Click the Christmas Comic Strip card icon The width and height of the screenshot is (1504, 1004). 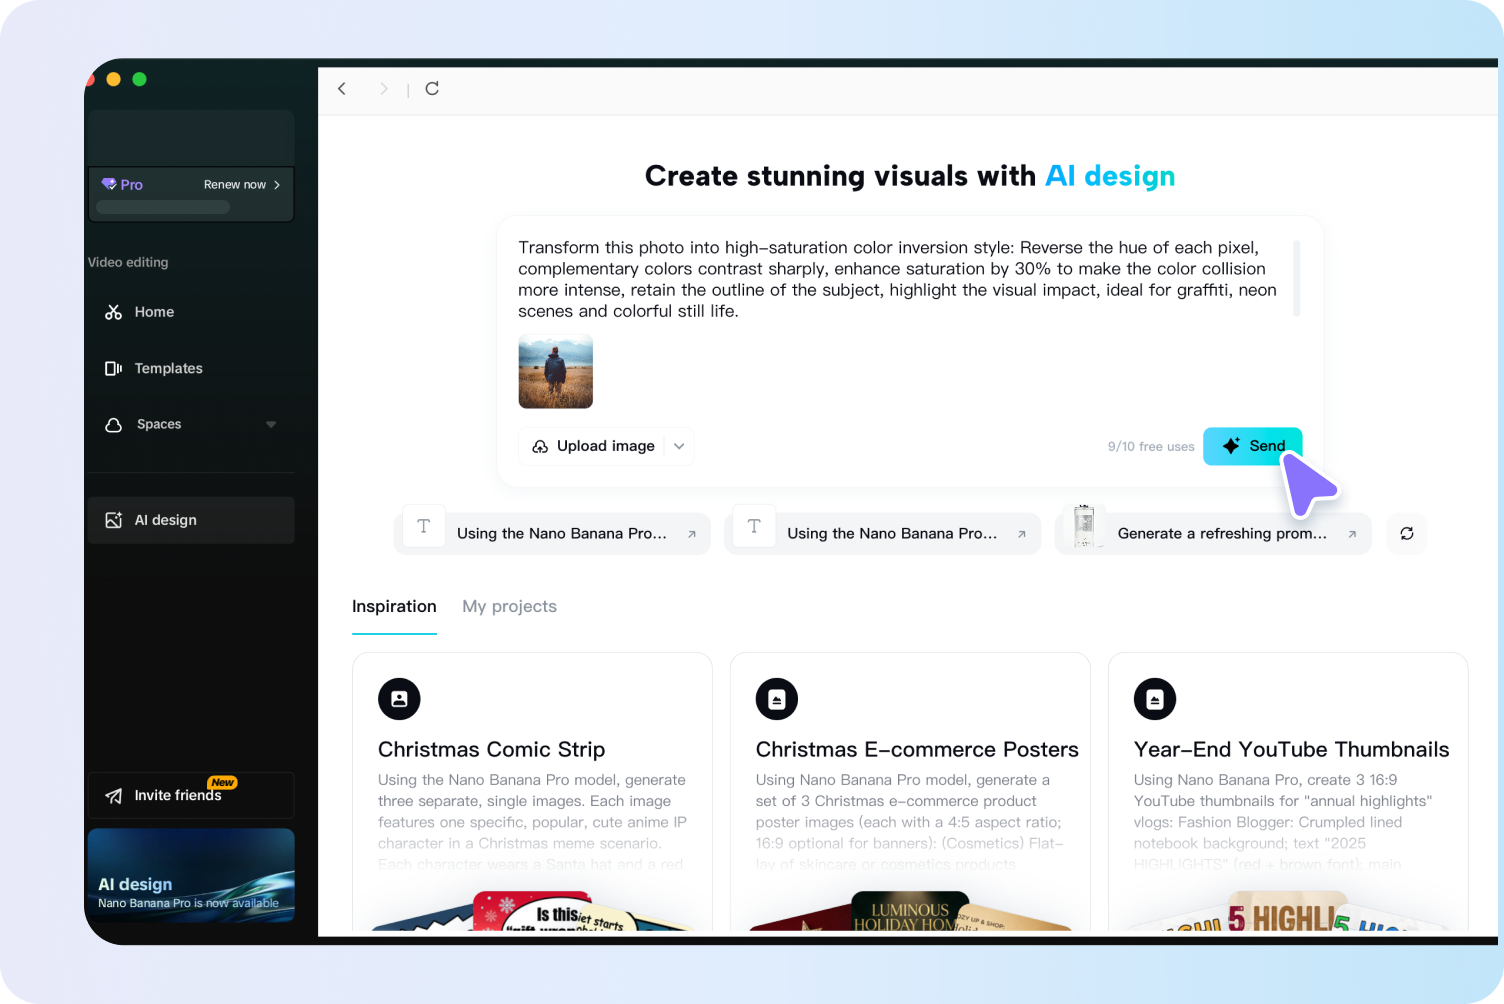pyautogui.click(x=399, y=699)
